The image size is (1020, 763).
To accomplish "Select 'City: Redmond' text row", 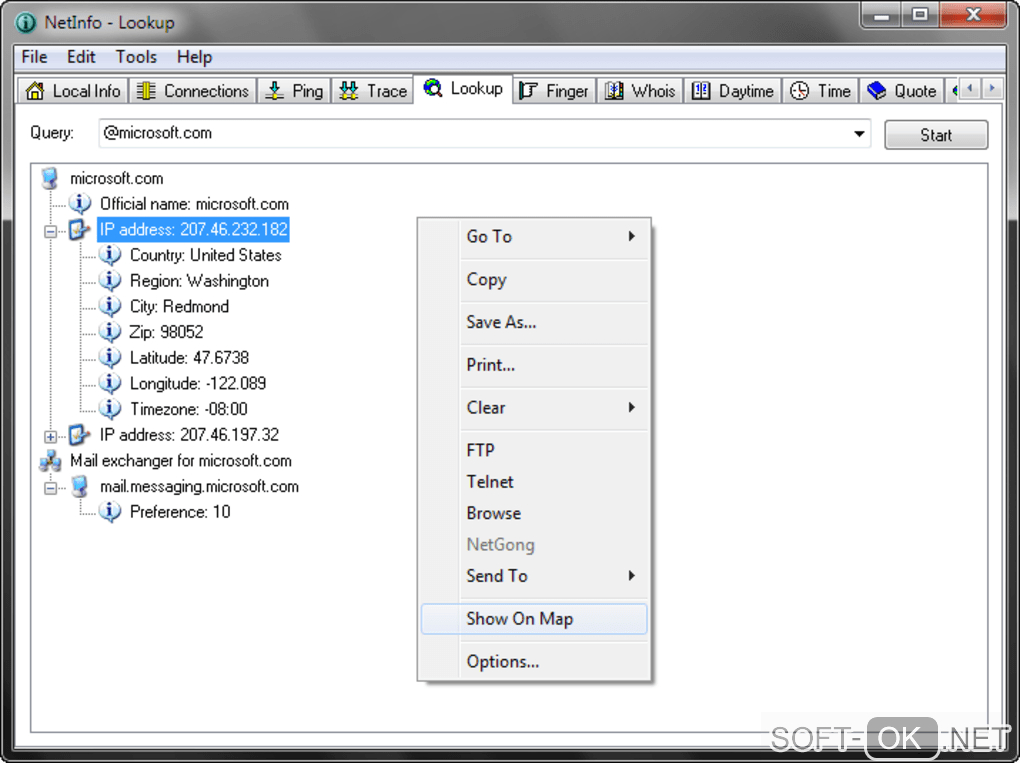I will [179, 306].
